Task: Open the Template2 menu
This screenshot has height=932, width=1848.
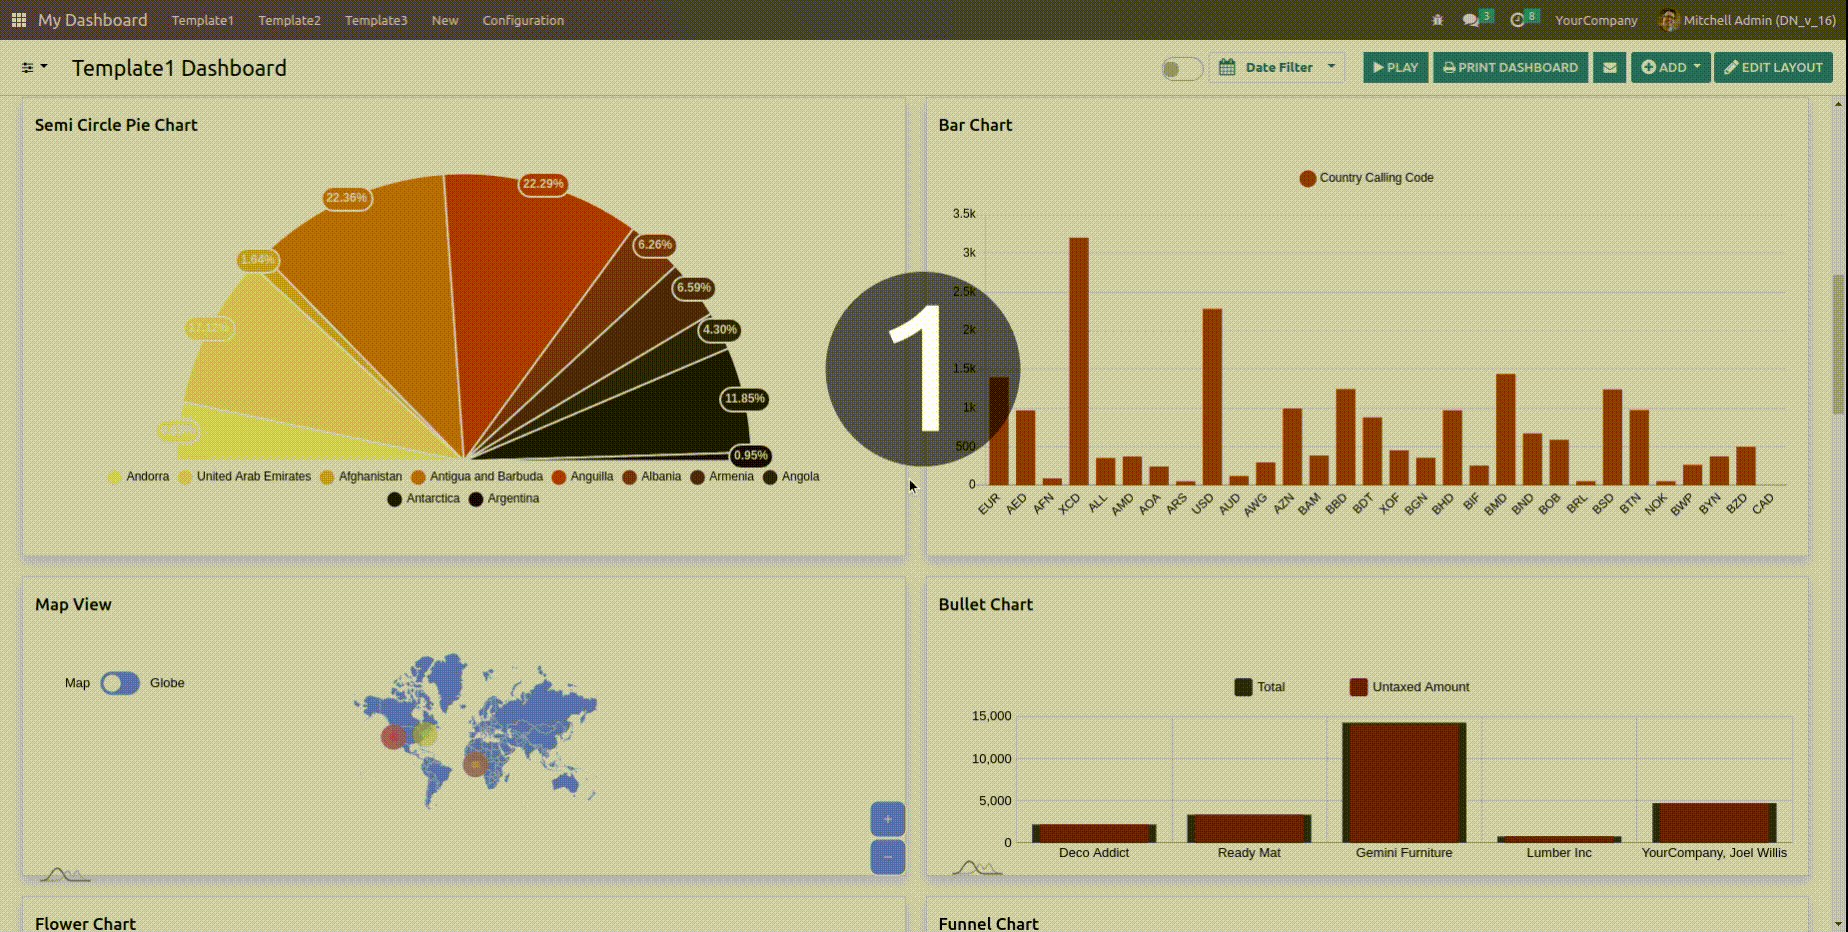Action: (x=289, y=20)
